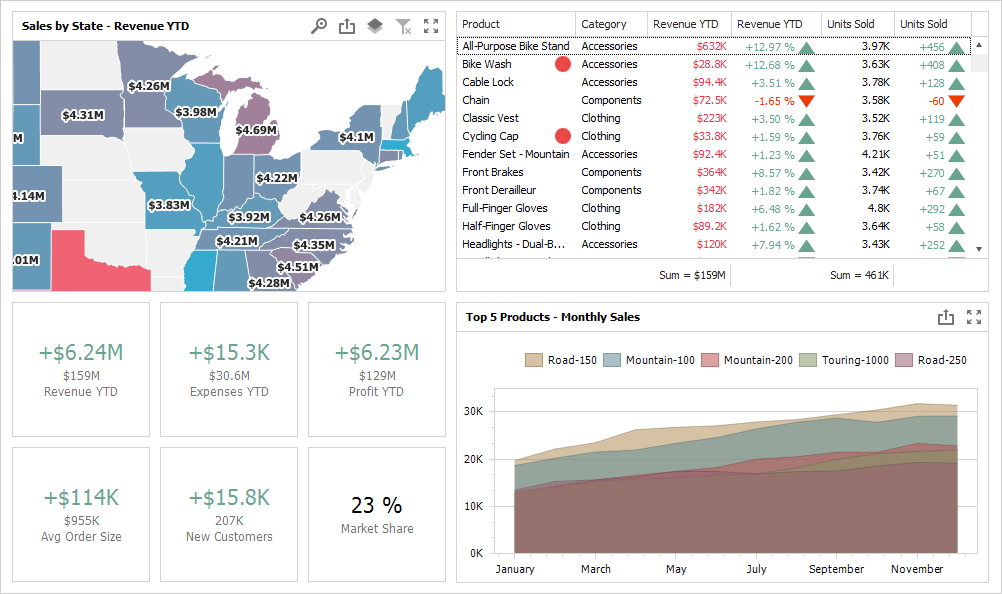
Task: Open the map Layers selector
Action: [374, 26]
